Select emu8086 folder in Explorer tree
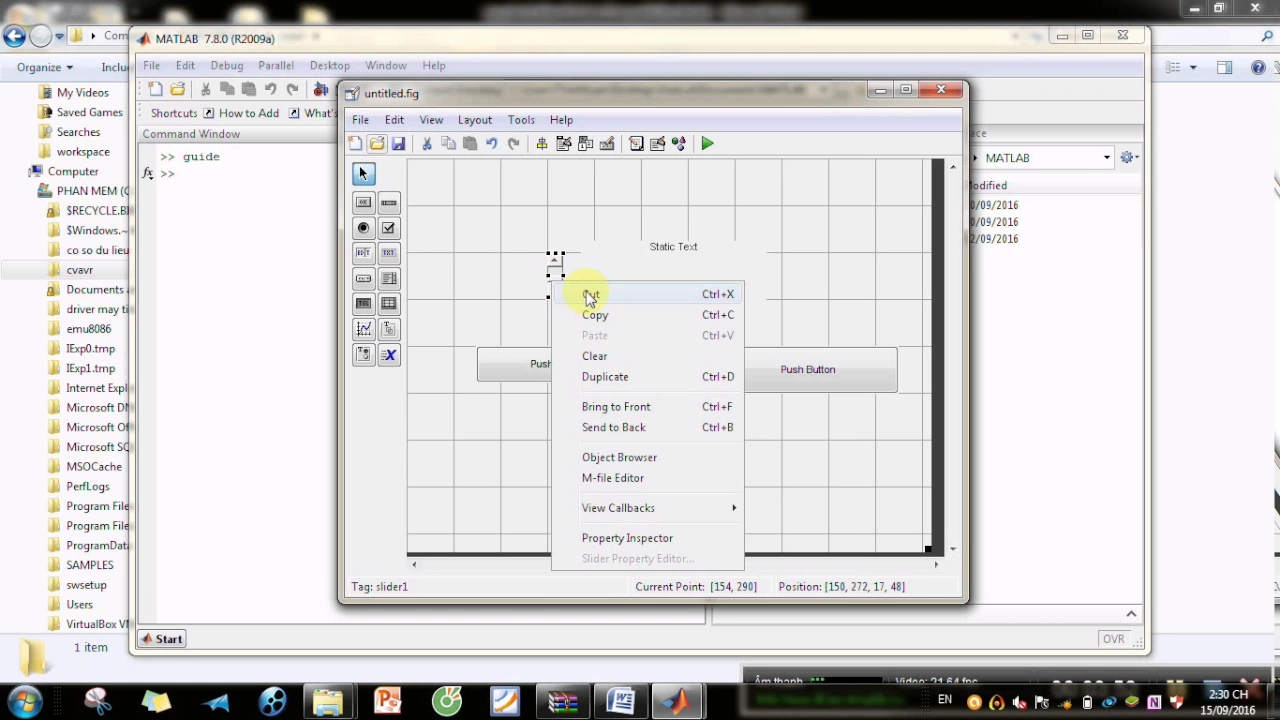Screen dimensions: 1280x720 point(88,329)
